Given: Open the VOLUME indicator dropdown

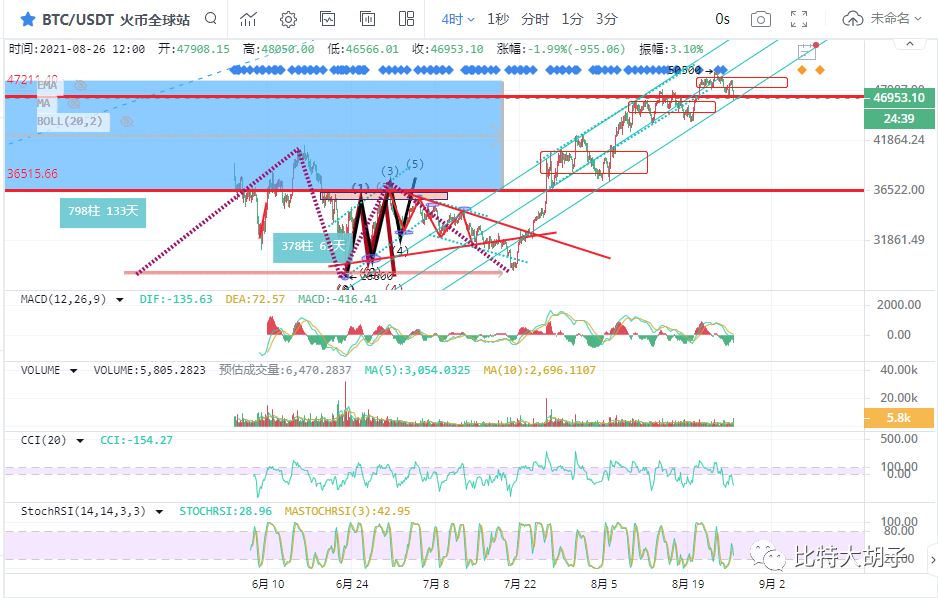Looking at the screenshot, I should 73,370.
